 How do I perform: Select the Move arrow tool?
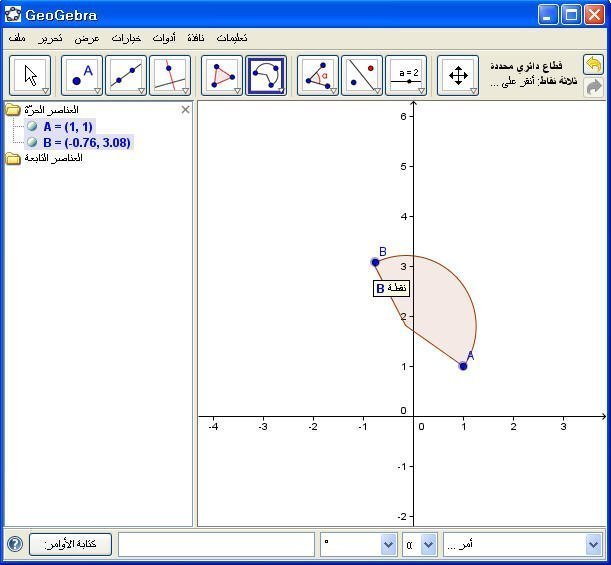30,76
